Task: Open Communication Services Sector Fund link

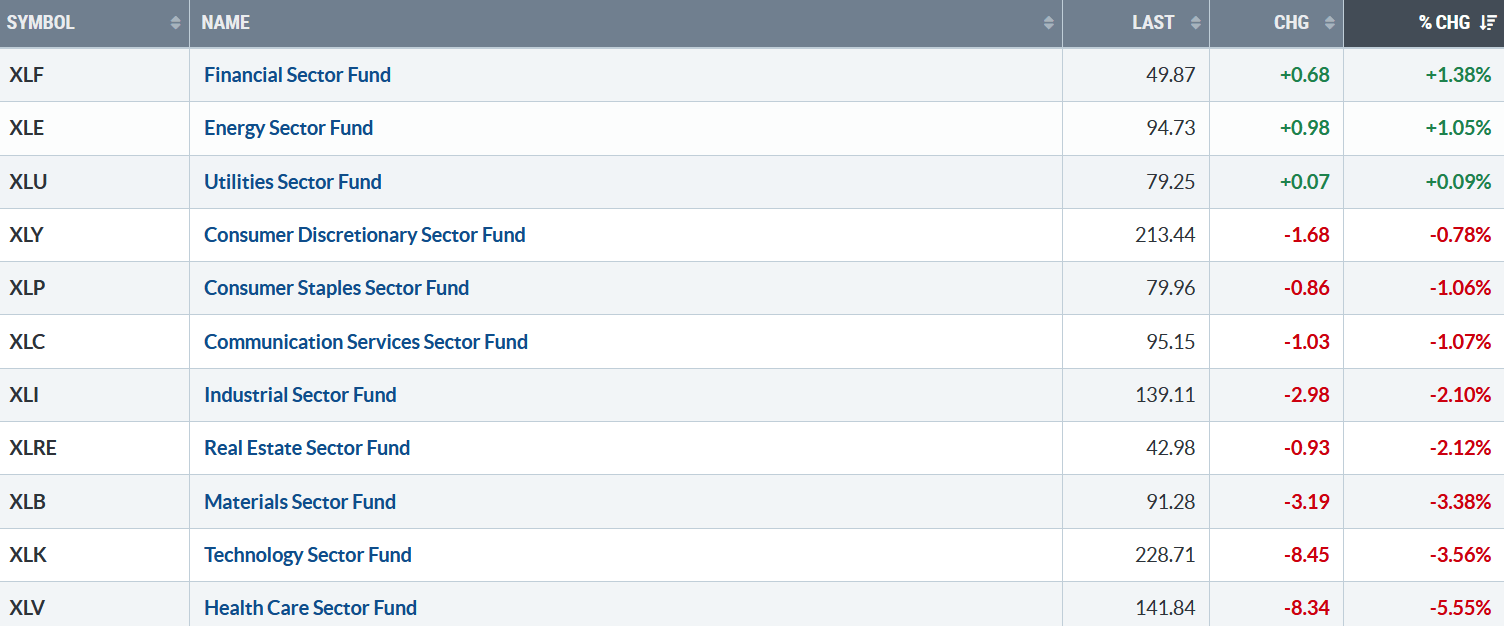Action: click(x=366, y=342)
